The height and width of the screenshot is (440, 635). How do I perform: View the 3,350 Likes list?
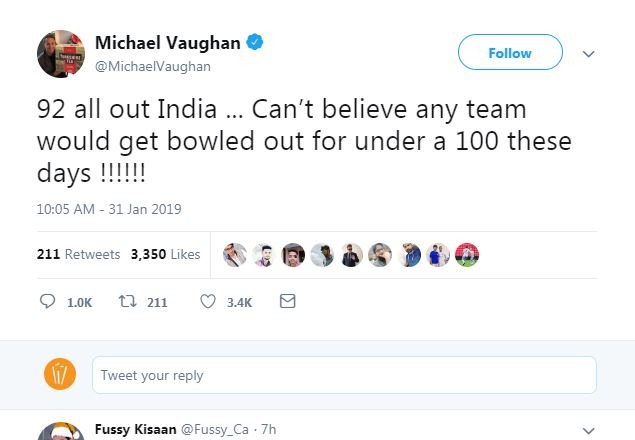click(165, 254)
